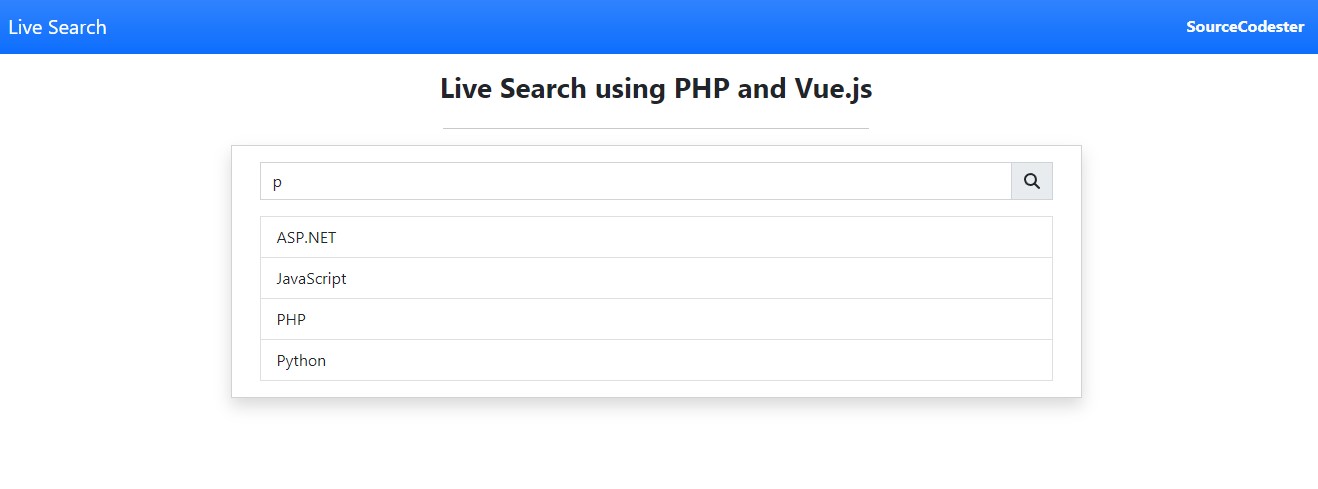Click the blue navigation bar background
The height and width of the screenshot is (489, 1318).
(650, 27)
